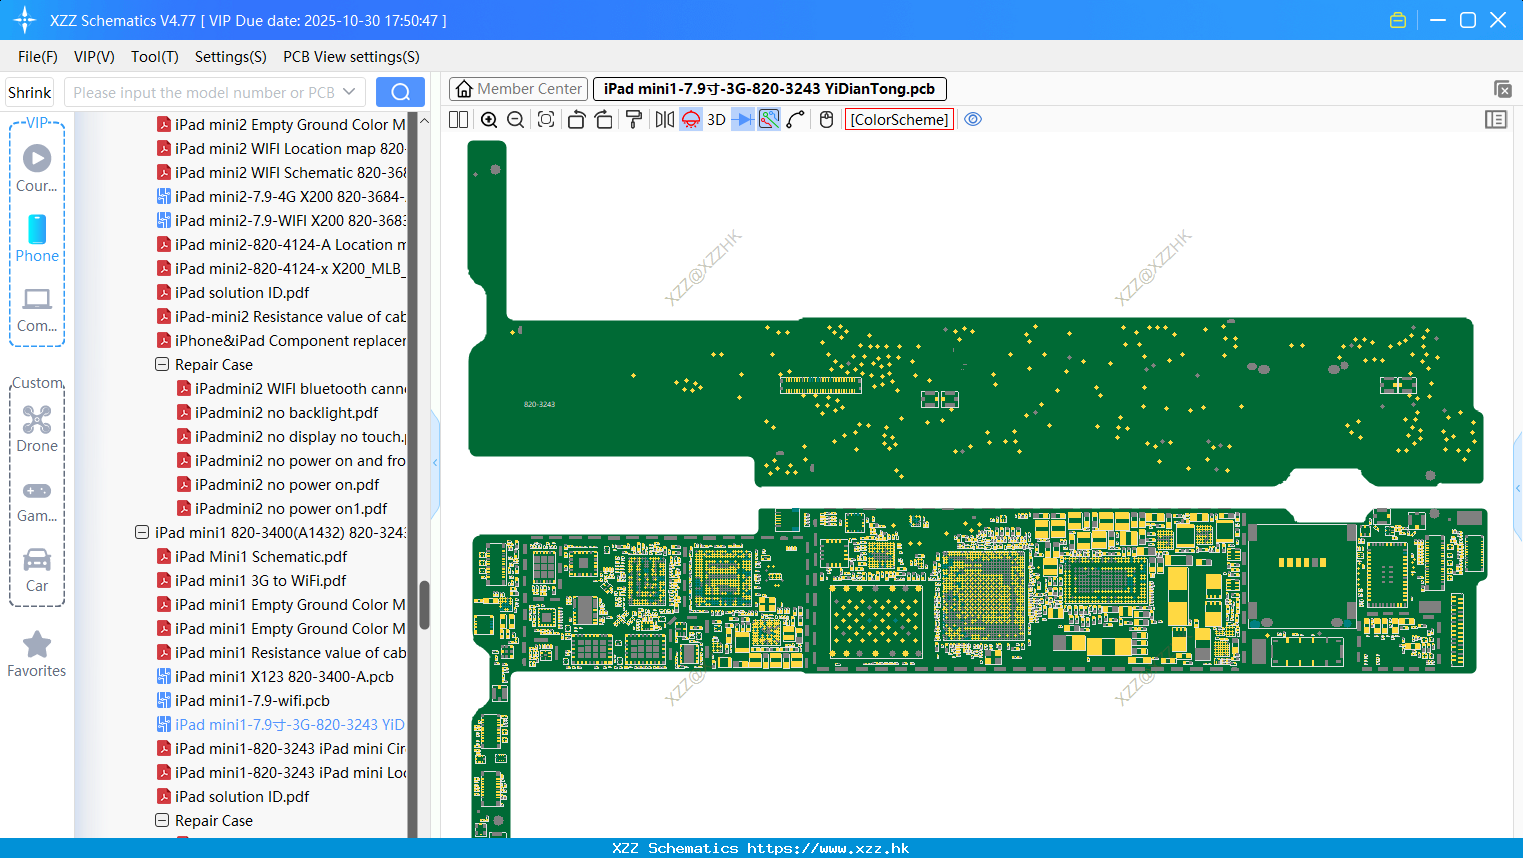Select the Phone category
The image size is (1523, 858).
pyautogui.click(x=37, y=238)
